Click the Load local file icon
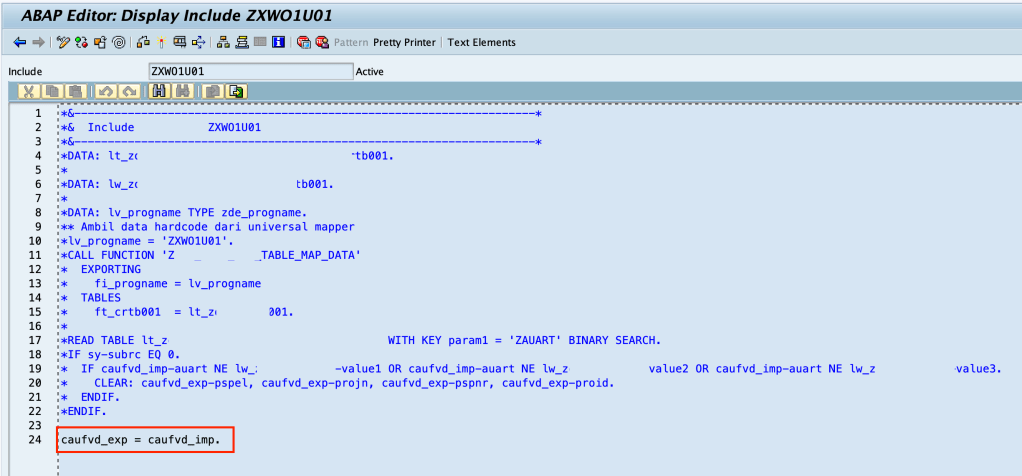Viewport: 1022px width, 476px height. coord(236,92)
